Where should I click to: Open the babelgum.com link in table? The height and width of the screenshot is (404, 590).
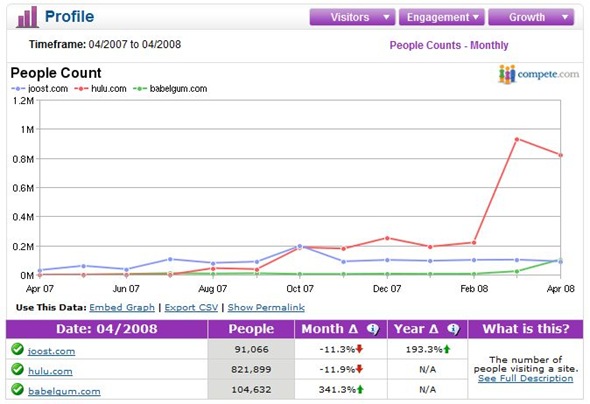click(64, 391)
